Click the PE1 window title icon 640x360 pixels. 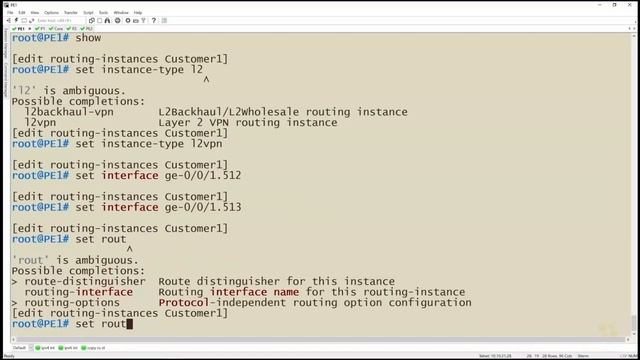point(6,5)
